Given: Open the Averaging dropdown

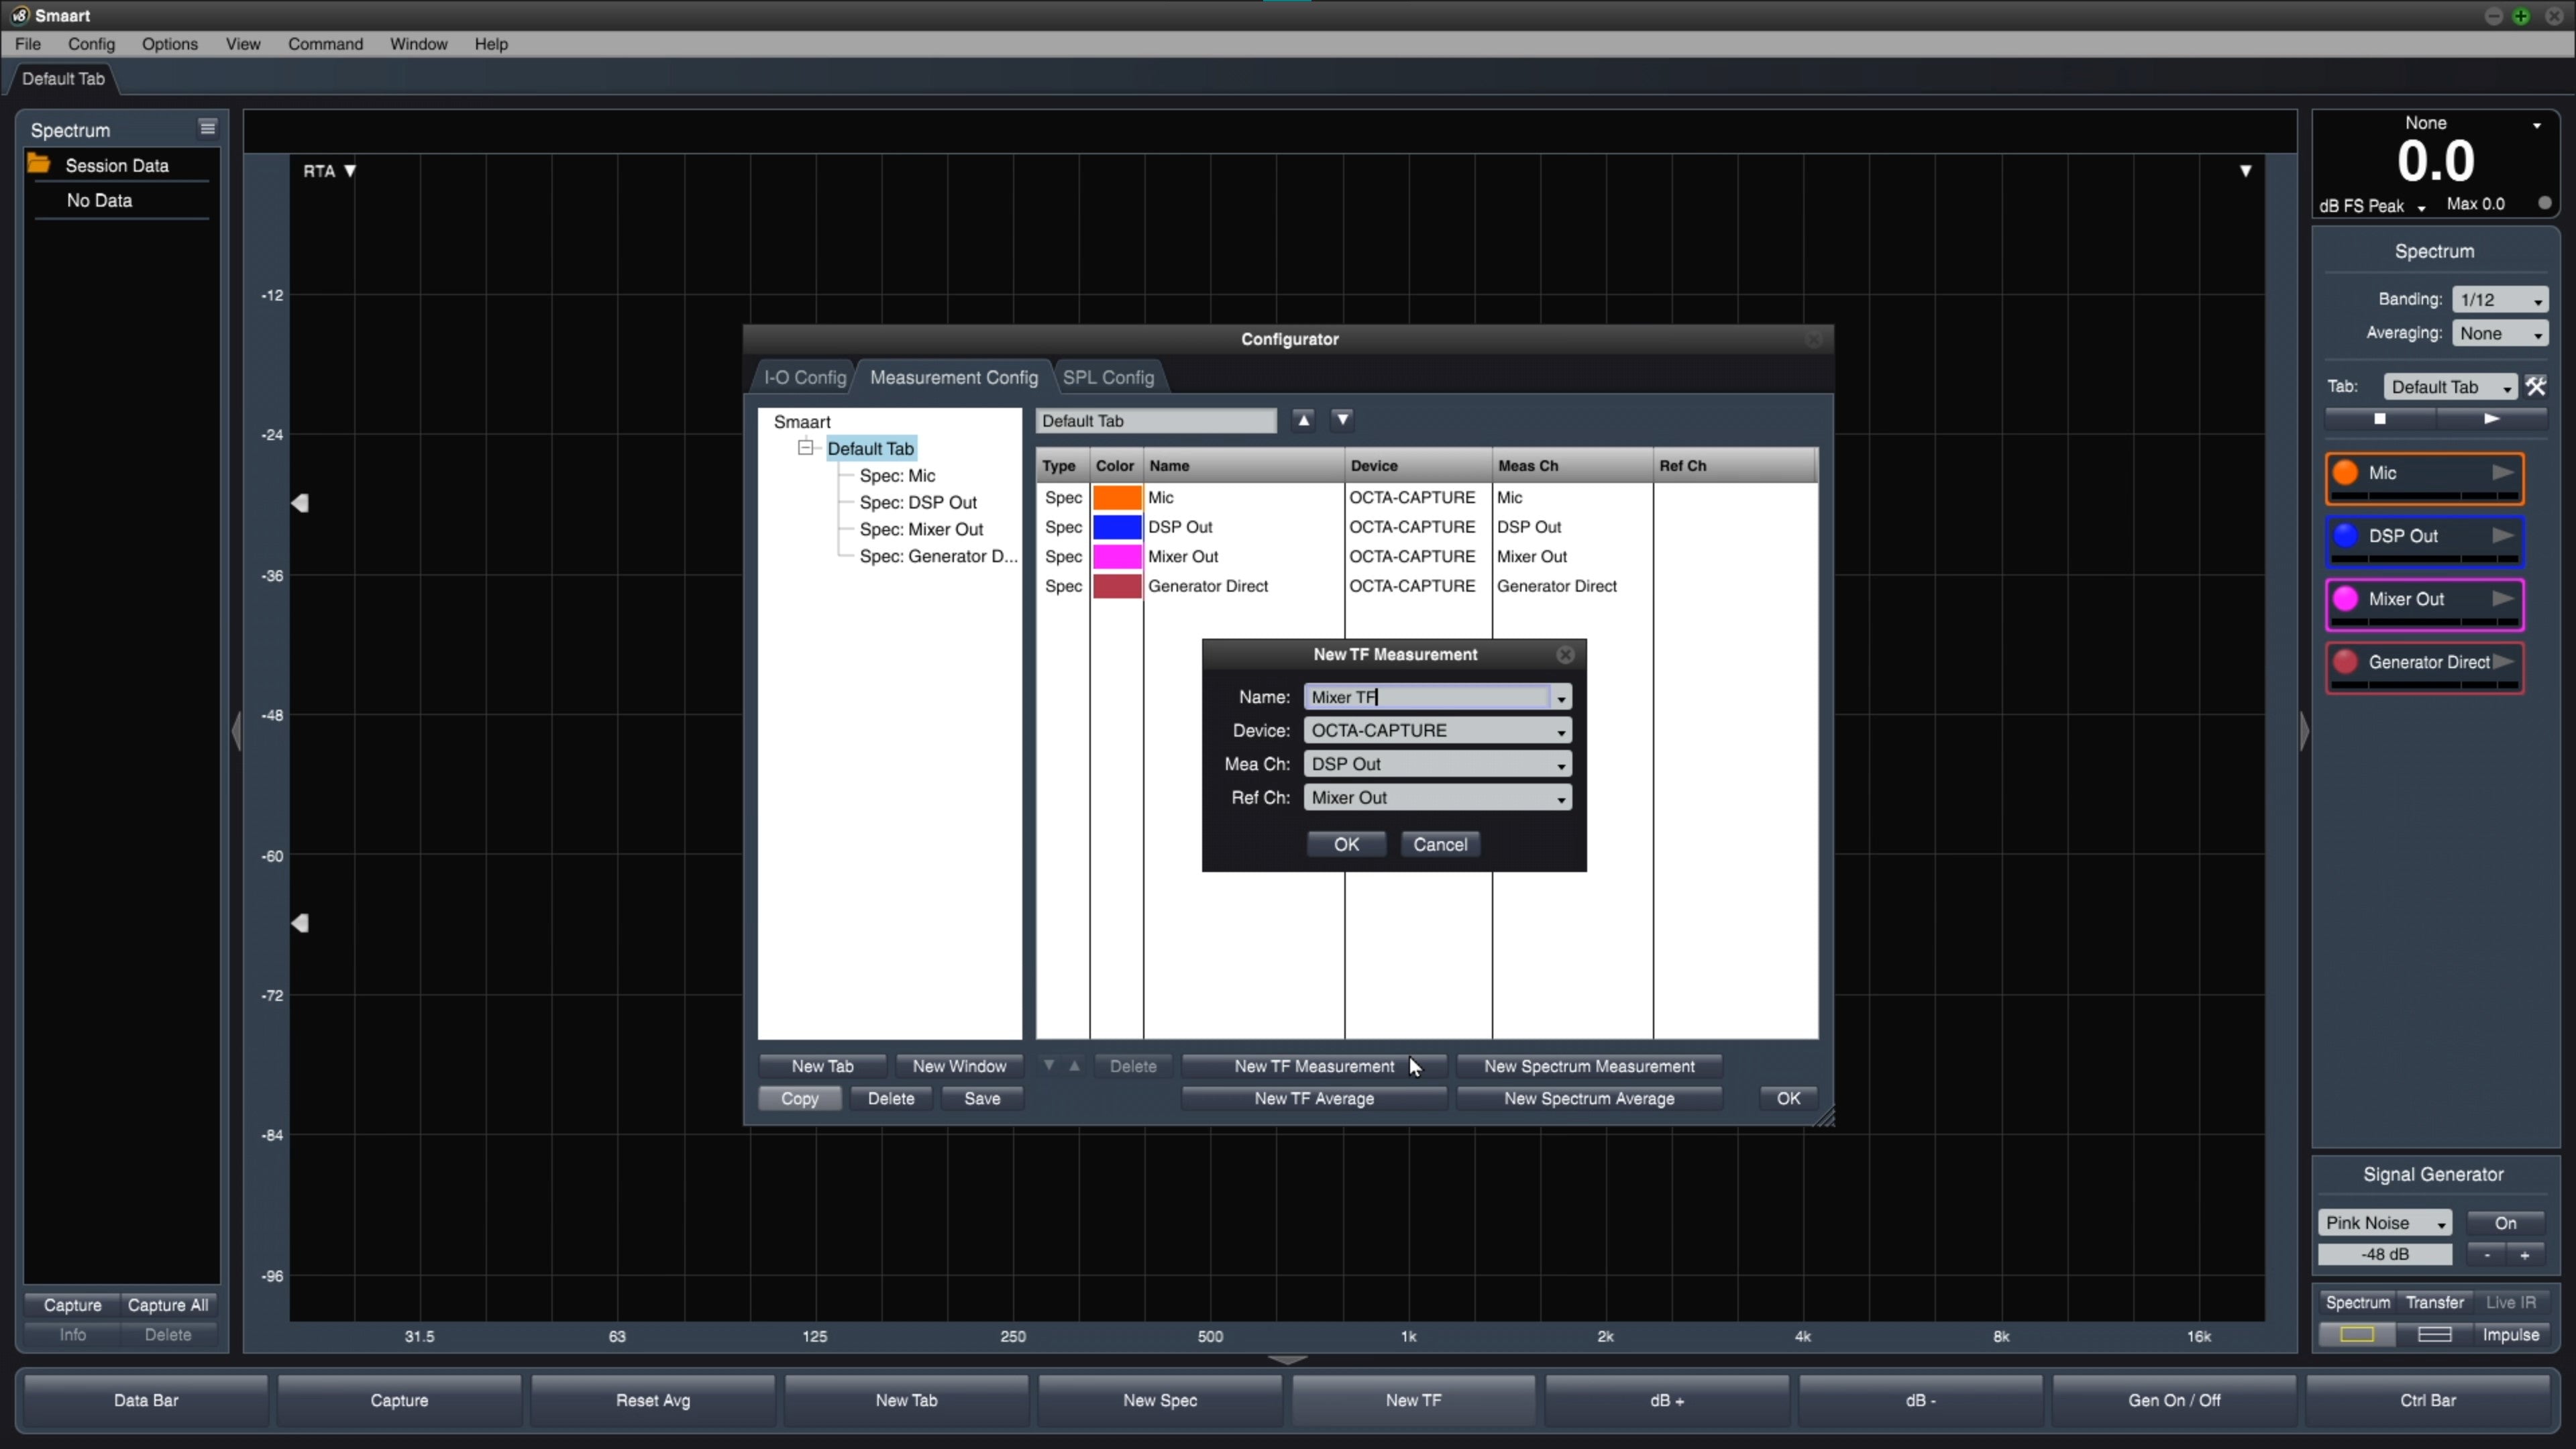Looking at the screenshot, I should click(2499, 333).
